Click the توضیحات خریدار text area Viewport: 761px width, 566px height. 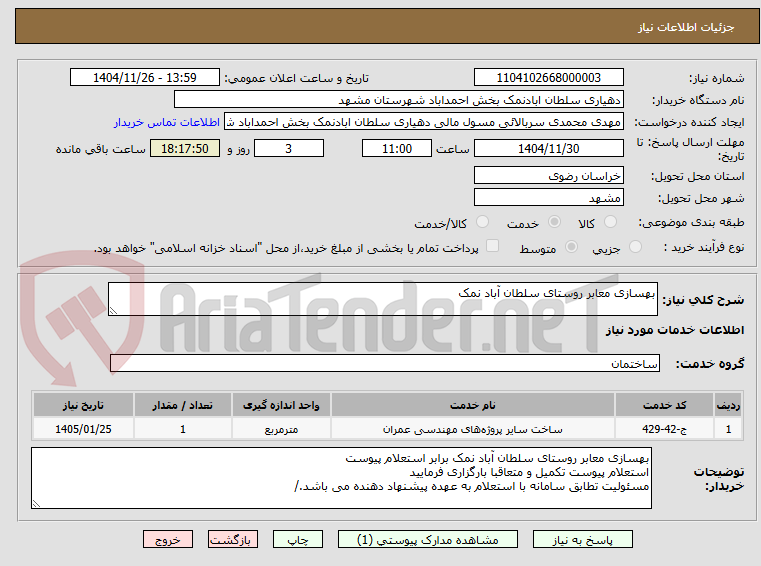[341, 478]
